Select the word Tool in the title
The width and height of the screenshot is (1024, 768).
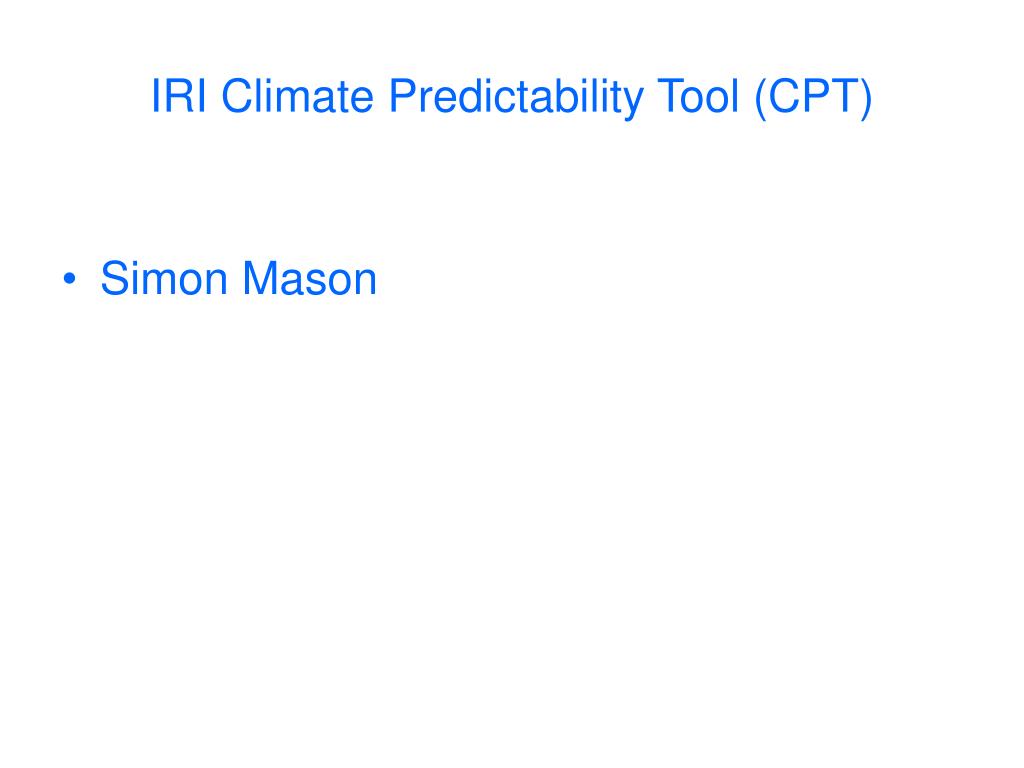pos(697,96)
